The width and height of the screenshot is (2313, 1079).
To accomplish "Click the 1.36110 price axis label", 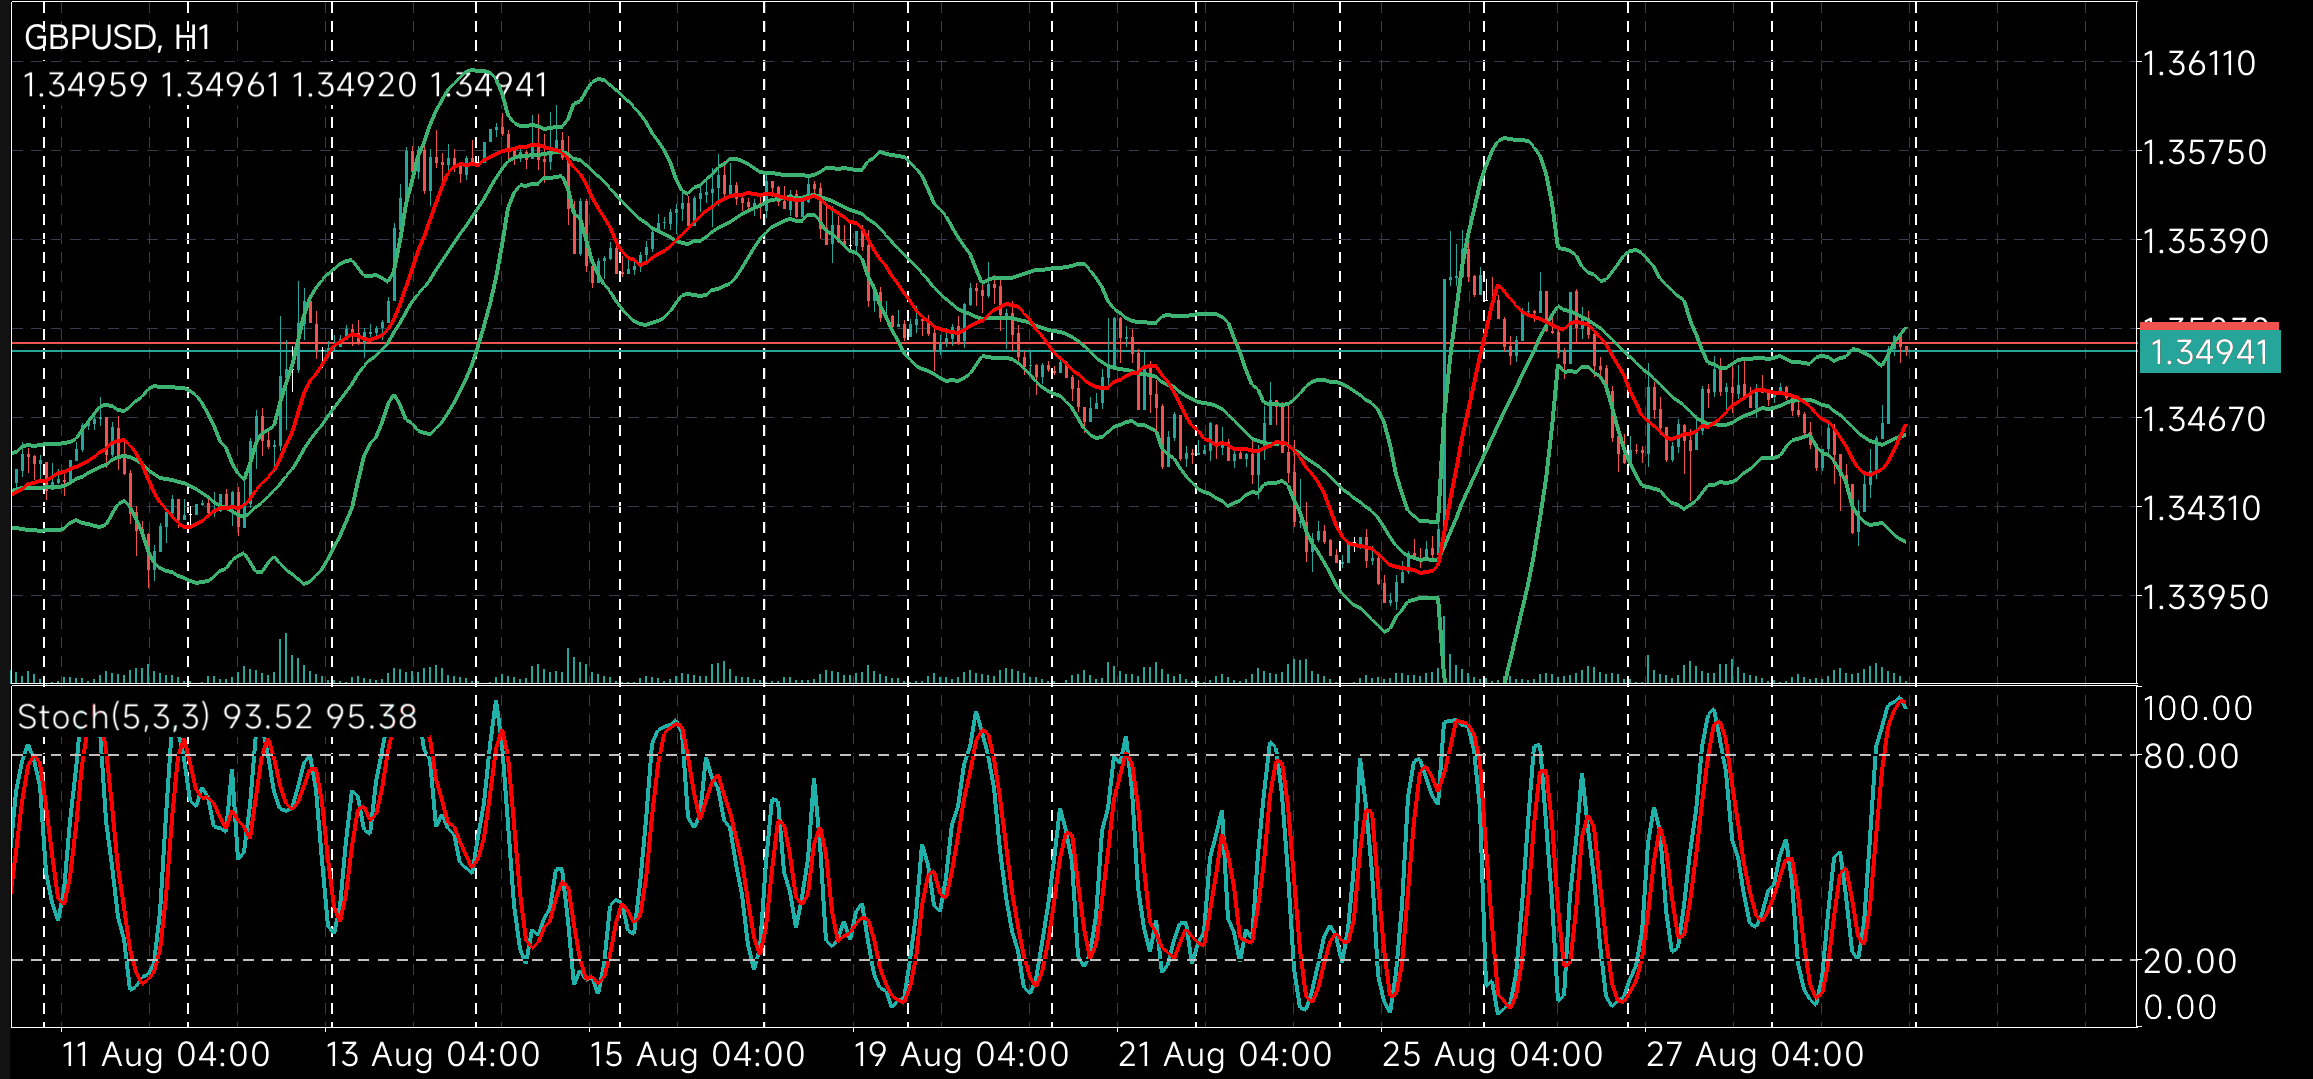I will tap(2198, 64).
